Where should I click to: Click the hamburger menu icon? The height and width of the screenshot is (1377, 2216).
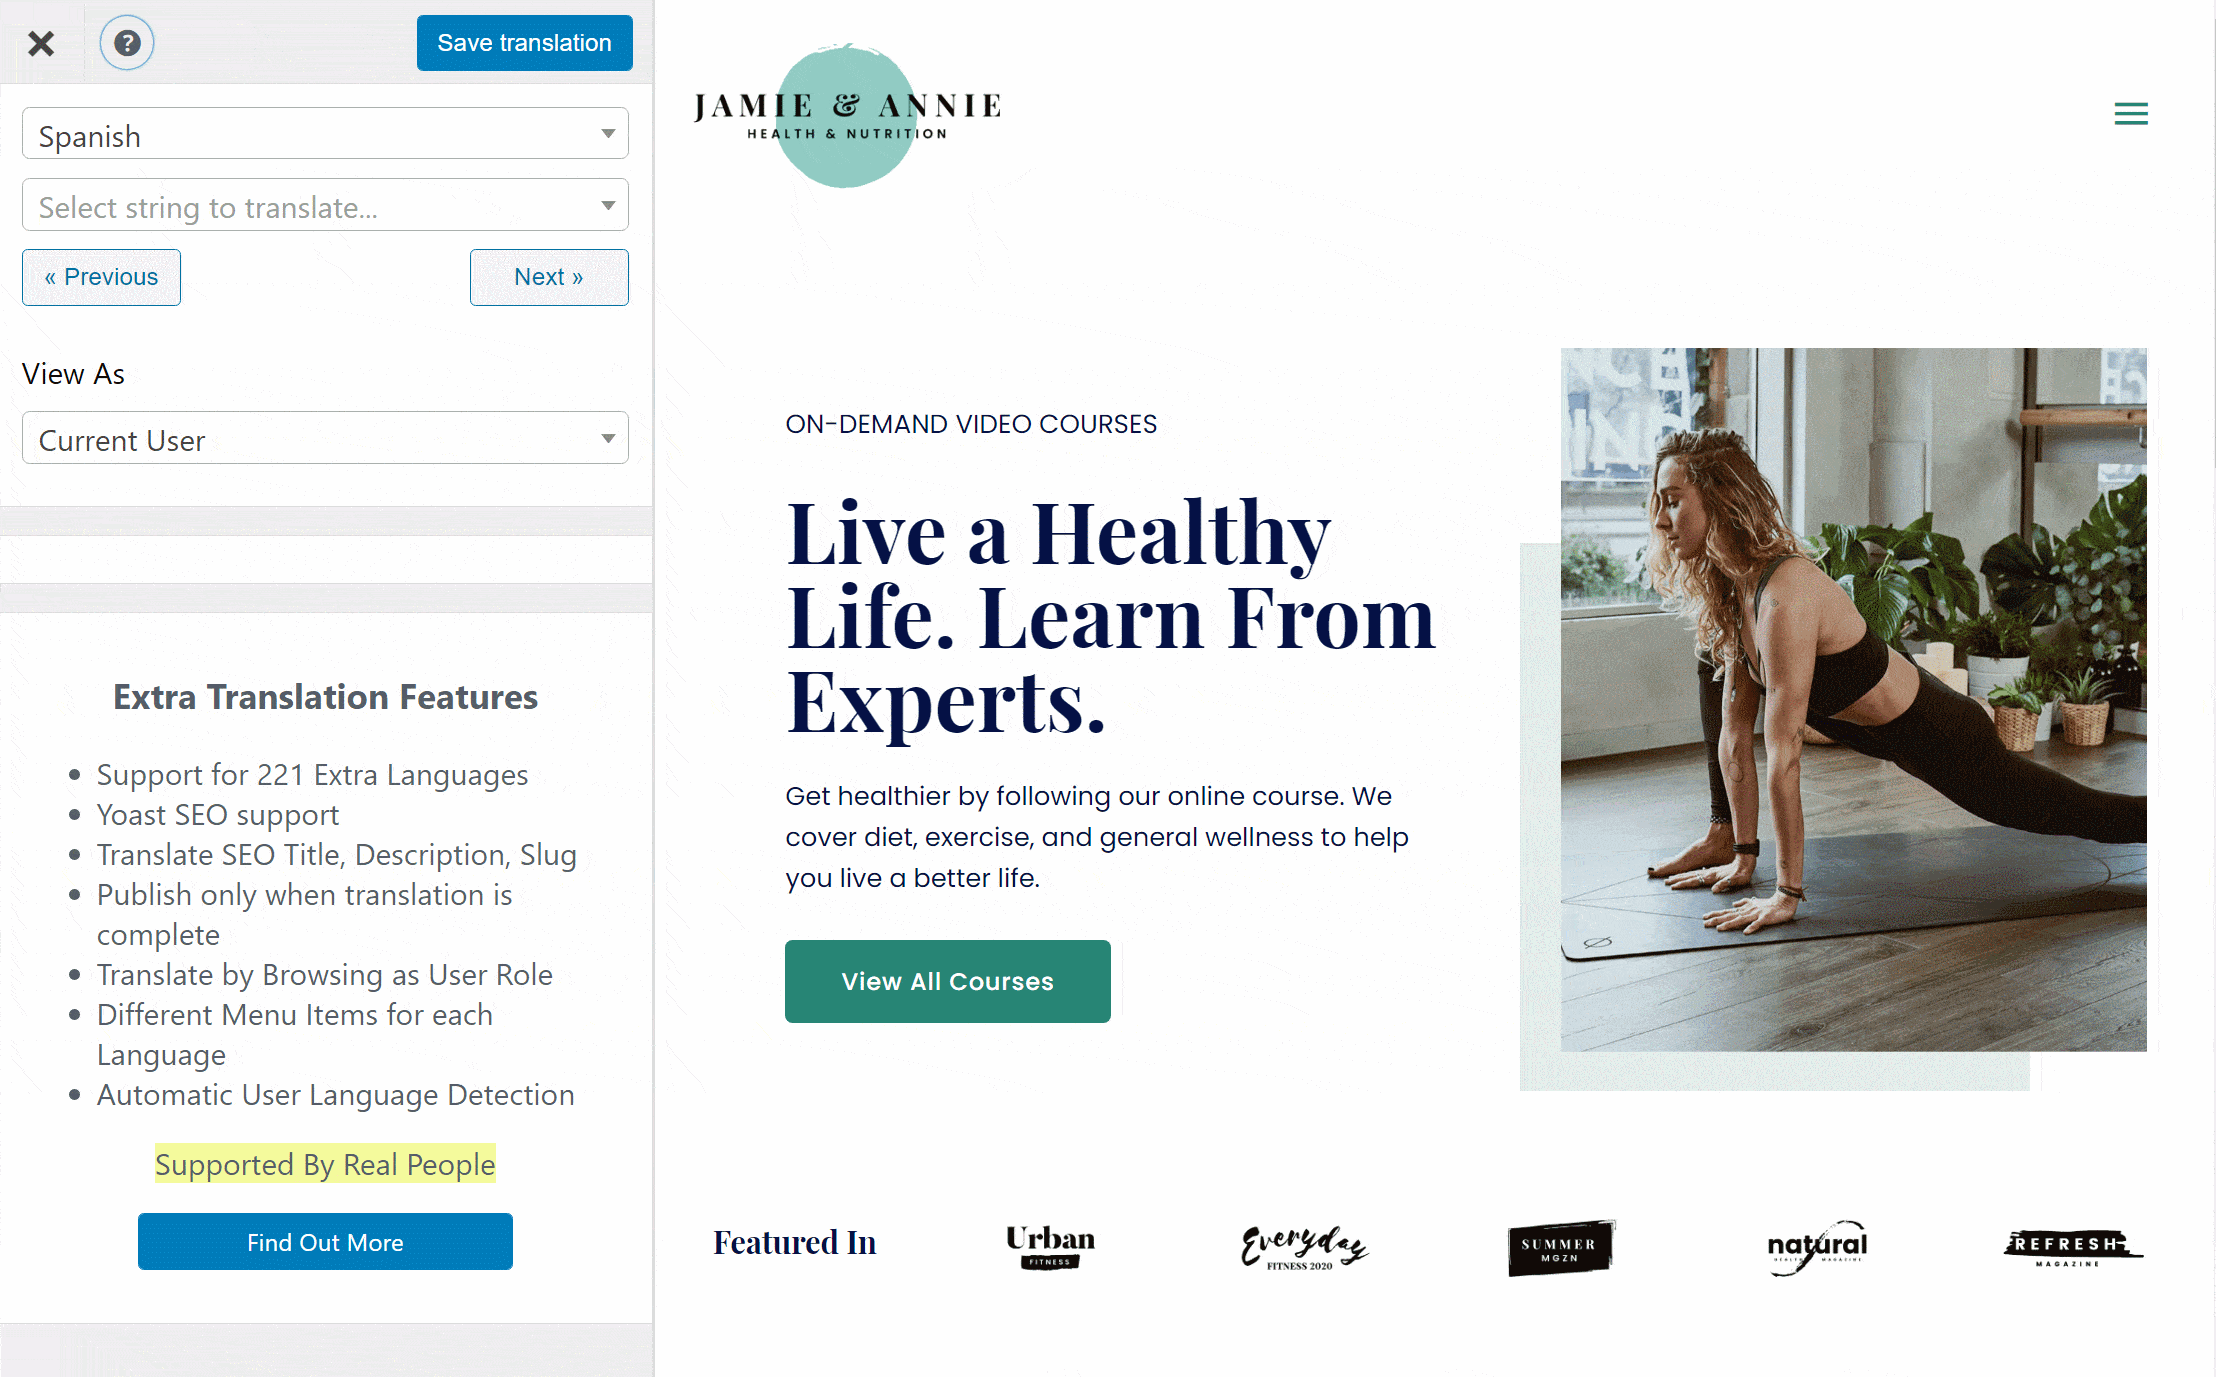coord(2132,113)
